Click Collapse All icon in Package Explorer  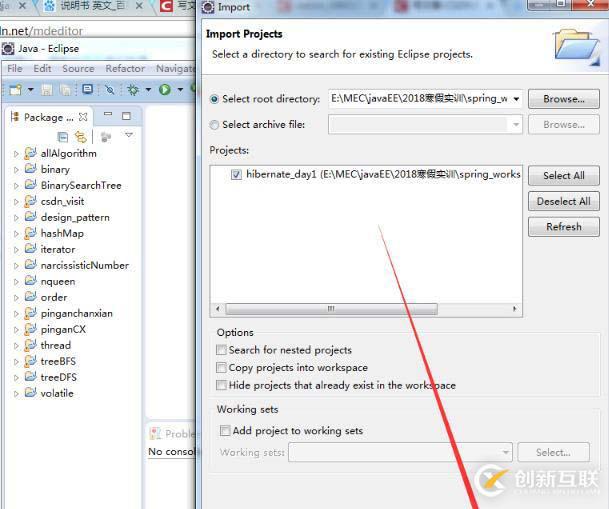pos(63,137)
